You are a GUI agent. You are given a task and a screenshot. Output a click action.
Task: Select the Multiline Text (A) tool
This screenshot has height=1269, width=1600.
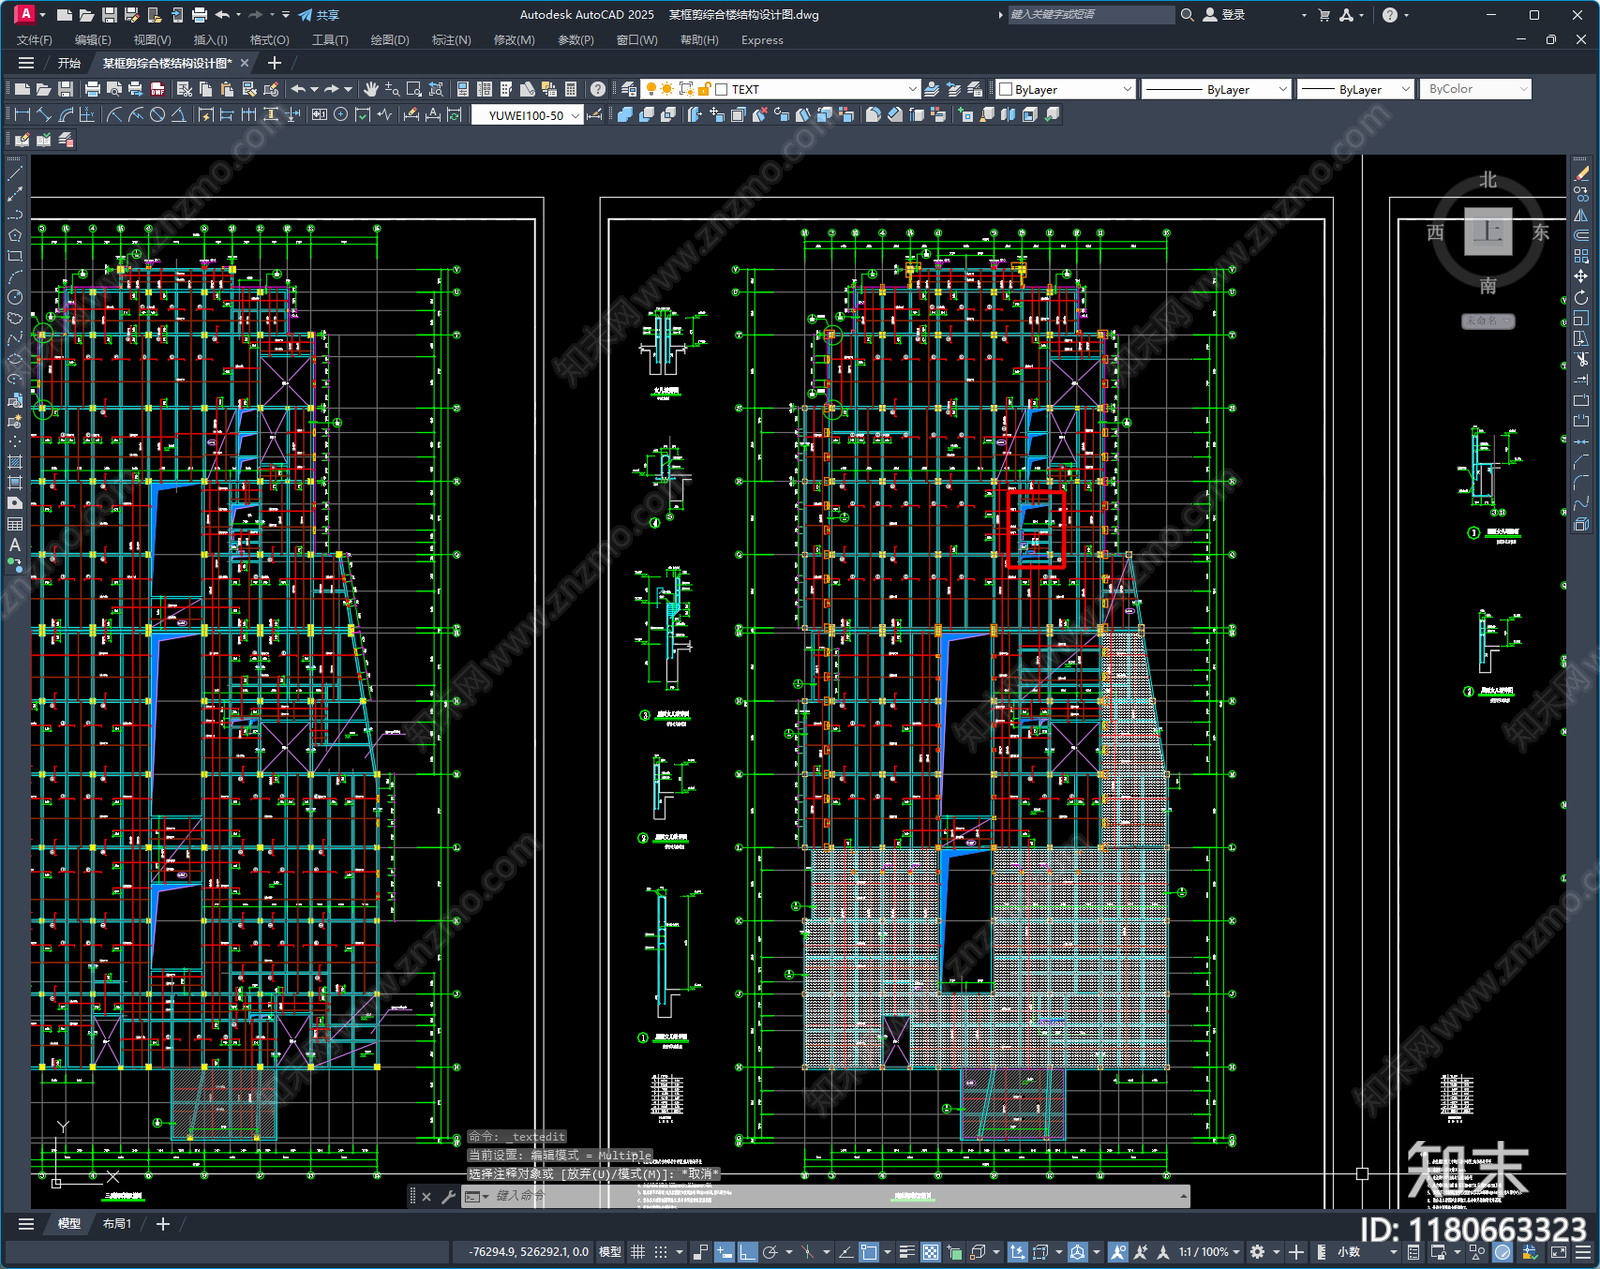(15, 545)
